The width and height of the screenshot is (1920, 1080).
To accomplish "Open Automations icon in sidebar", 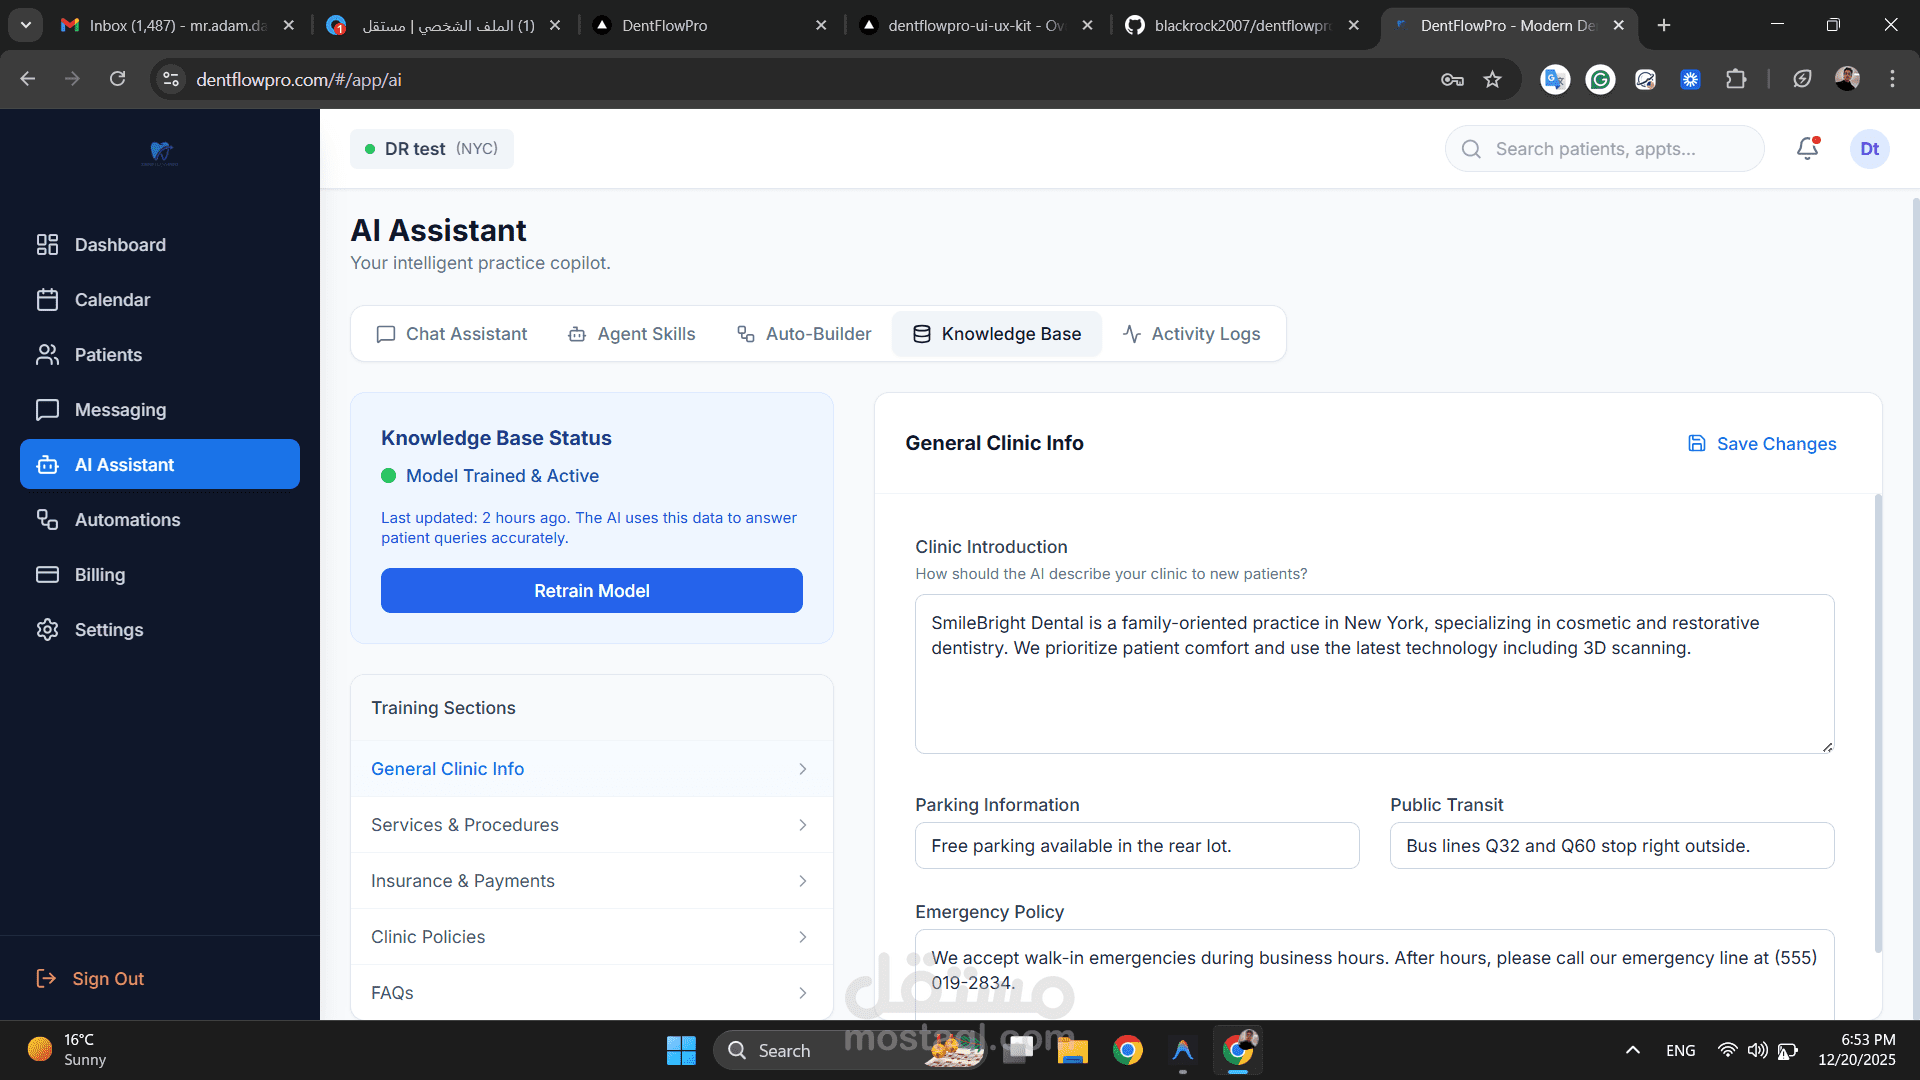I will click(47, 520).
